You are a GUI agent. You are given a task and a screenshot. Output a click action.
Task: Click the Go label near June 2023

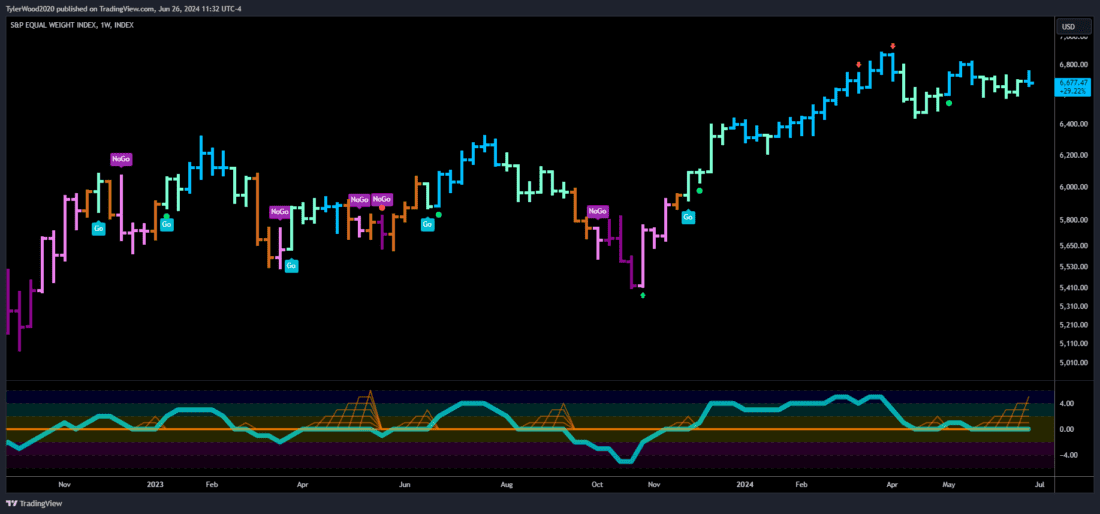(427, 224)
